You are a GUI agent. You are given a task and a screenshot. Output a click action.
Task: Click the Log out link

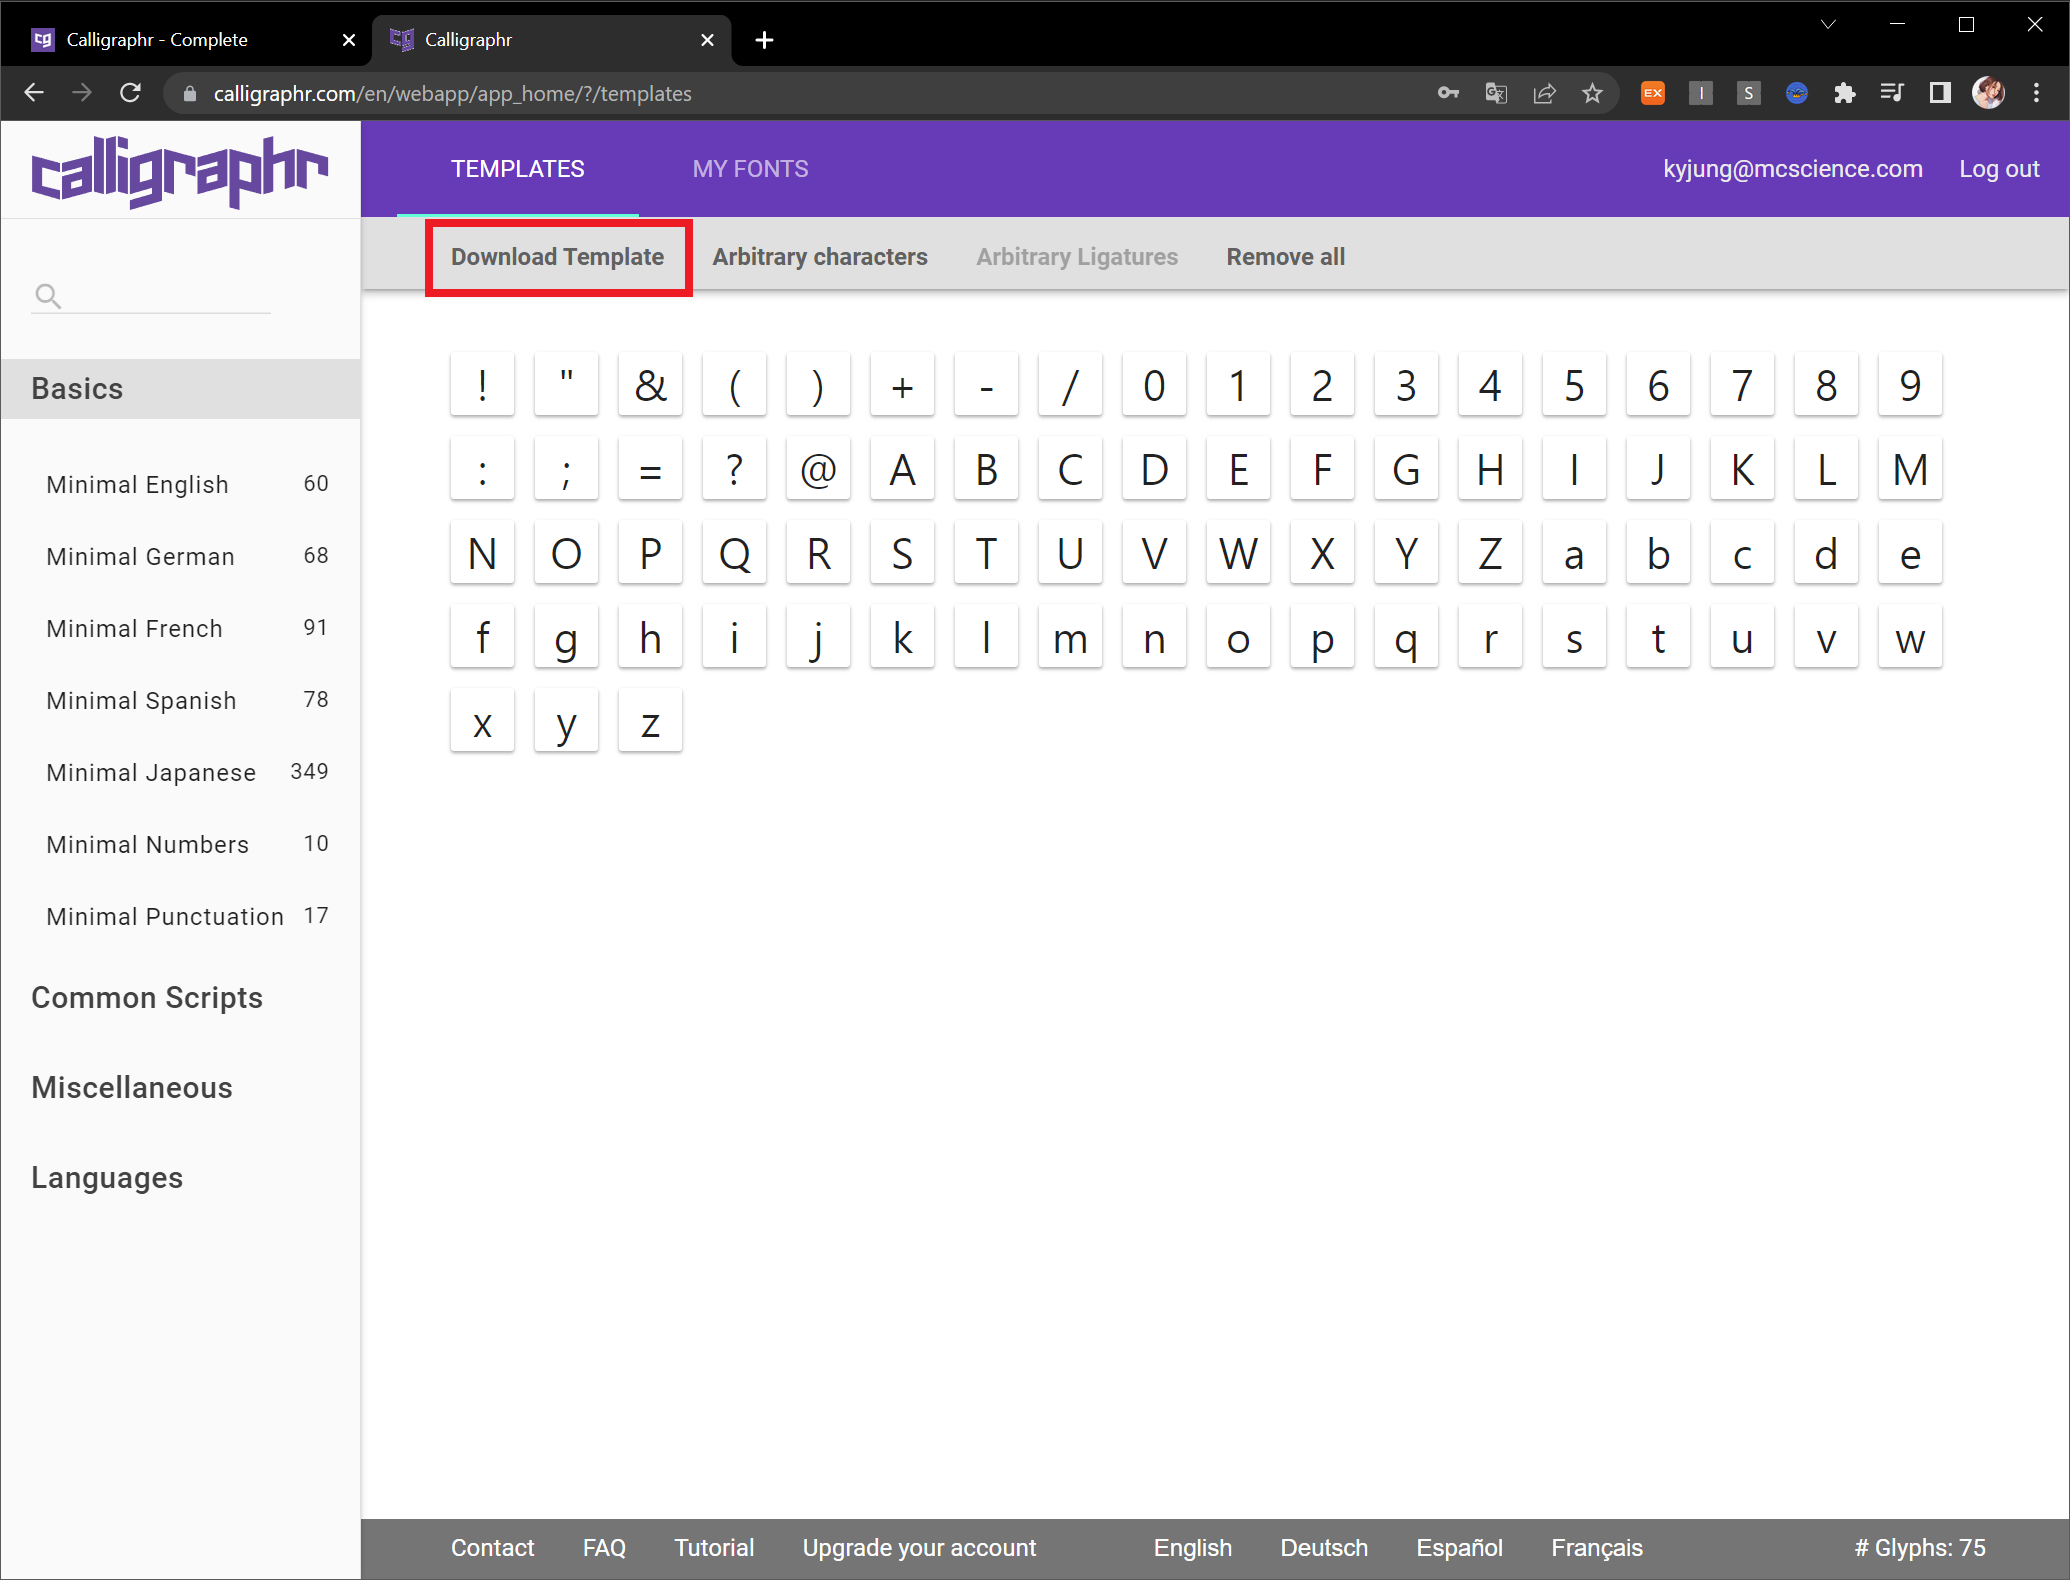click(x=1998, y=169)
